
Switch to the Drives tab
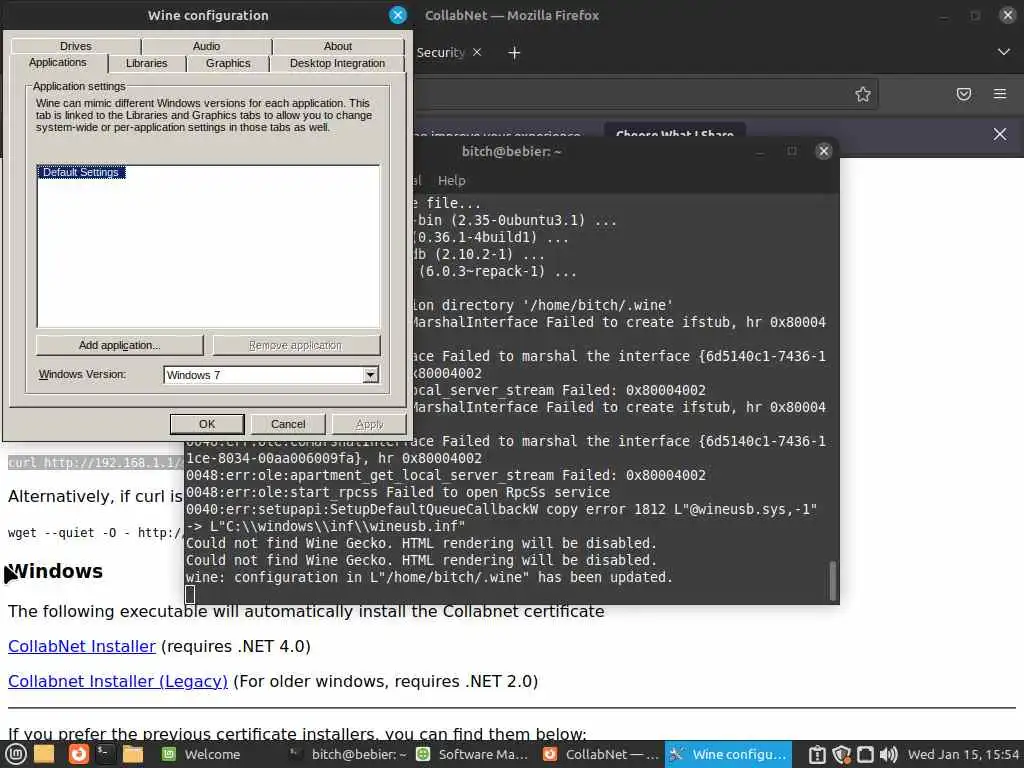(x=76, y=46)
